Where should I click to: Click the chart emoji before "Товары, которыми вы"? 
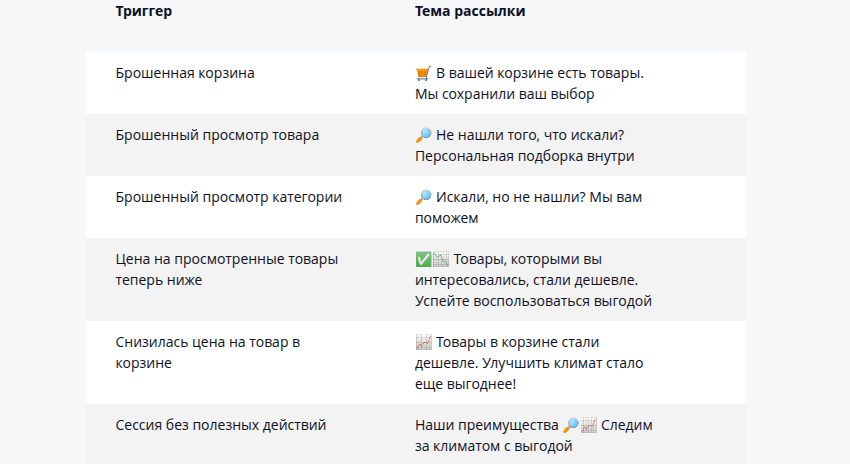(440, 260)
